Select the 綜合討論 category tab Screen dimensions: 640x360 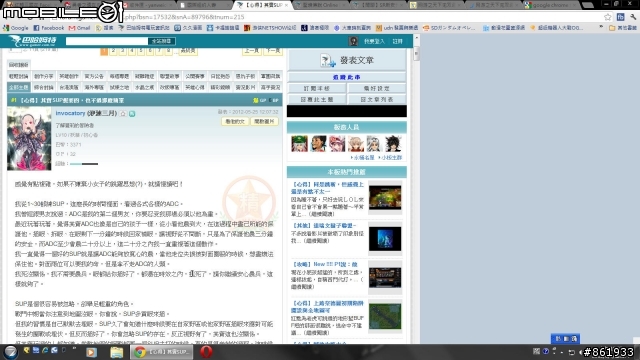[x=44, y=87]
